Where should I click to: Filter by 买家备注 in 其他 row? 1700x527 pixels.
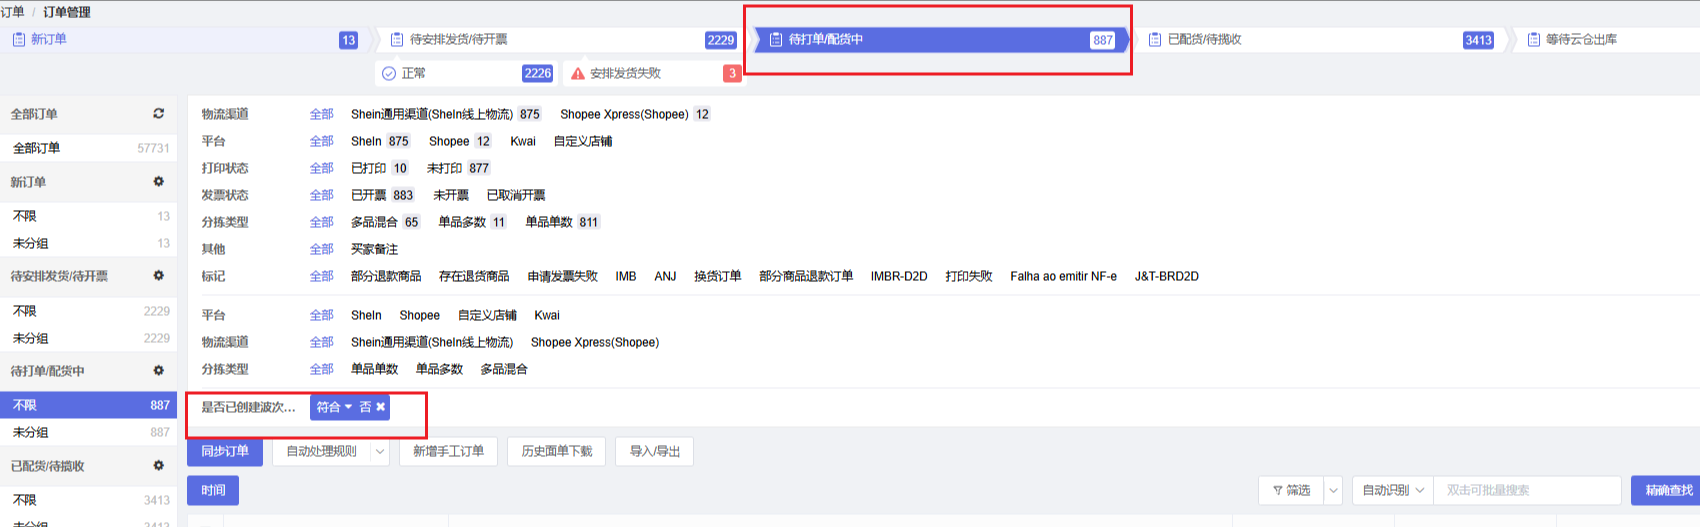click(x=374, y=249)
